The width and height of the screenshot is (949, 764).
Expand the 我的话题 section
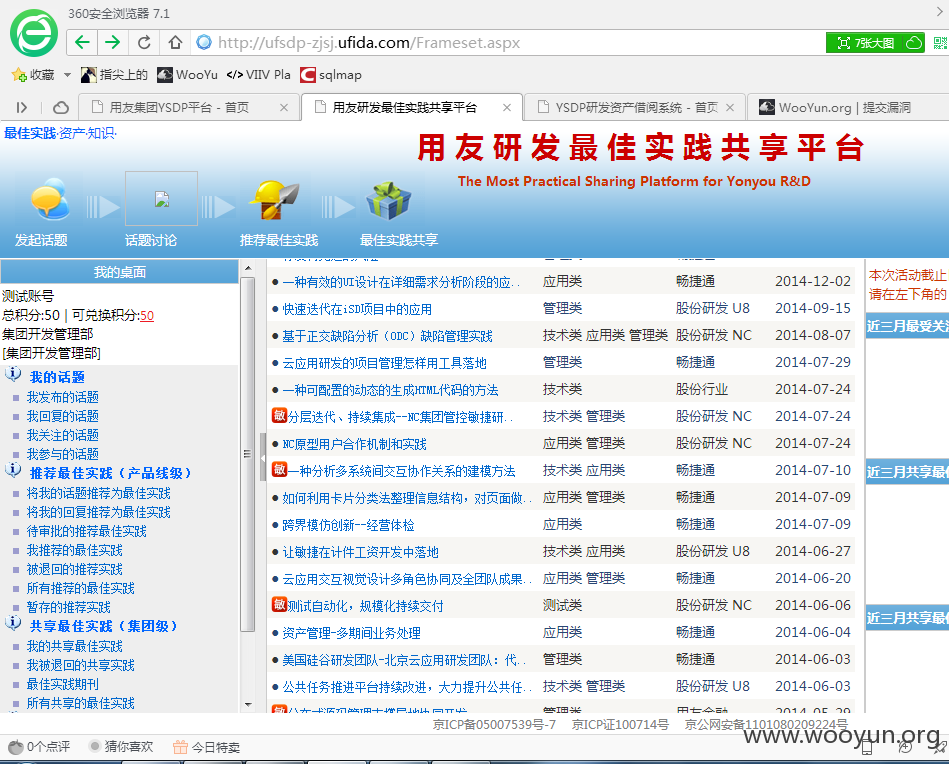point(57,377)
